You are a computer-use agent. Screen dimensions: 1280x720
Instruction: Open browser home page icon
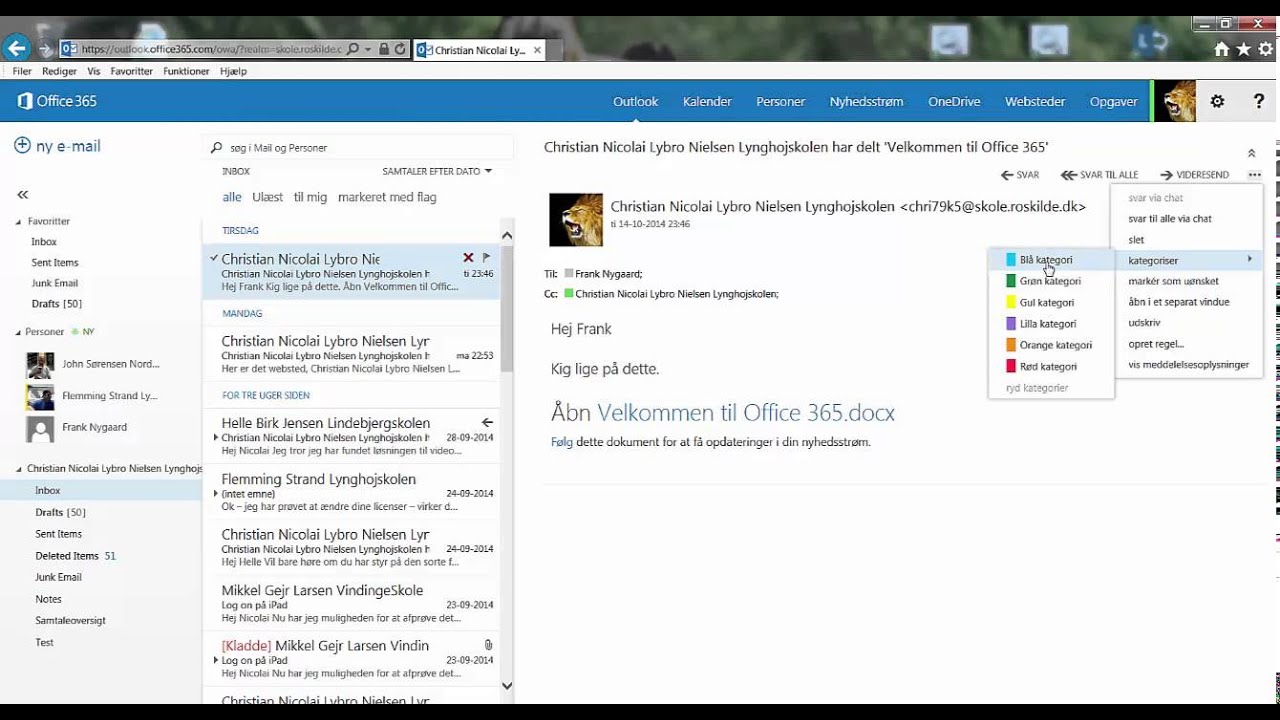pyautogui.click(x=1221, y=49)
